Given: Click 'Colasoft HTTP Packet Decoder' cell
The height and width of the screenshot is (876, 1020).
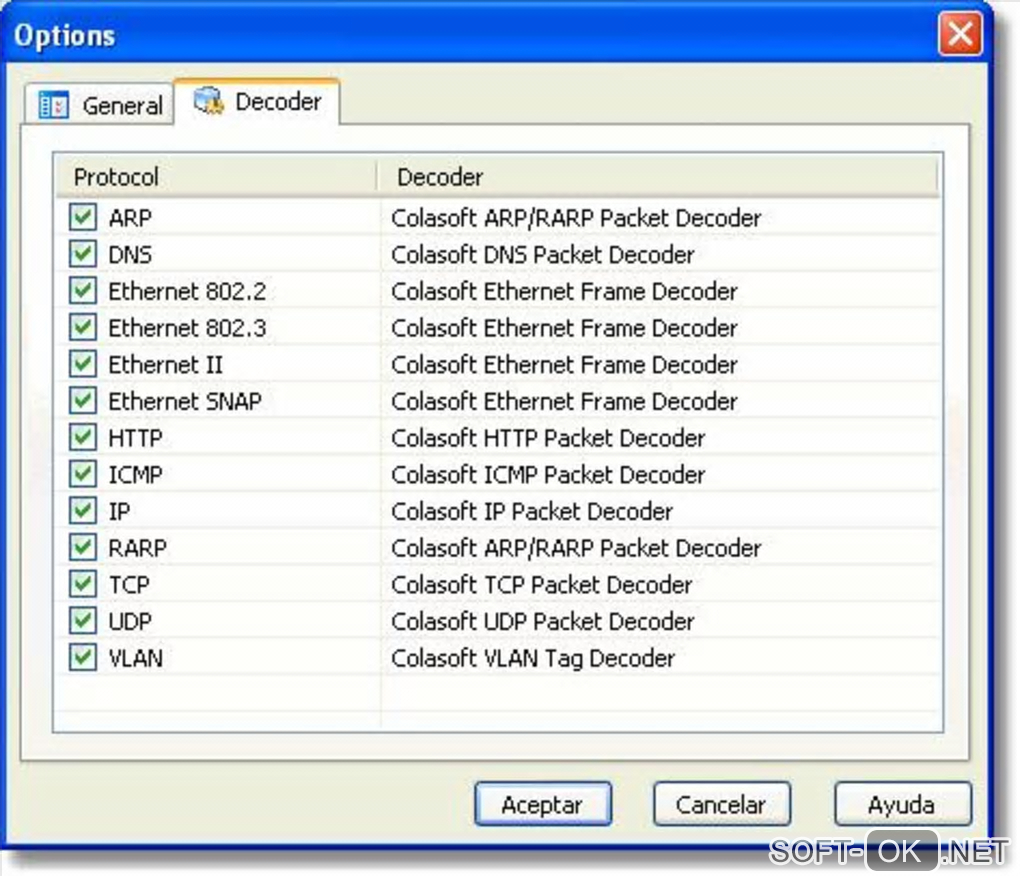Looking at the screenshot, I should coord(548,438).
